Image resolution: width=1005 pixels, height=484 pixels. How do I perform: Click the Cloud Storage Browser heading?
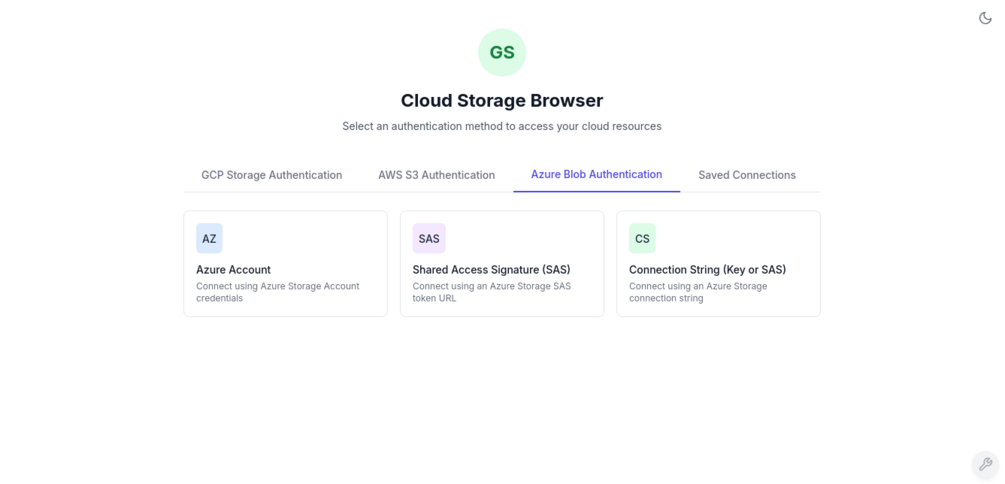[502, 100]
